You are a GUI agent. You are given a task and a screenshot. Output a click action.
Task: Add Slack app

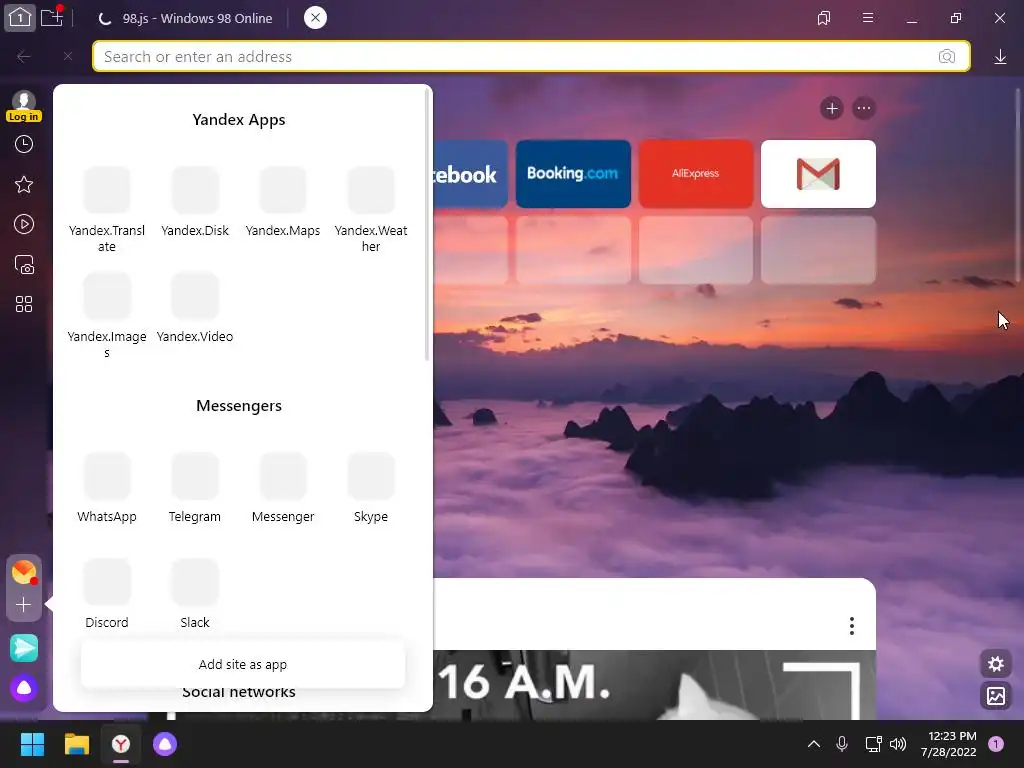click(x=195, y=594)
